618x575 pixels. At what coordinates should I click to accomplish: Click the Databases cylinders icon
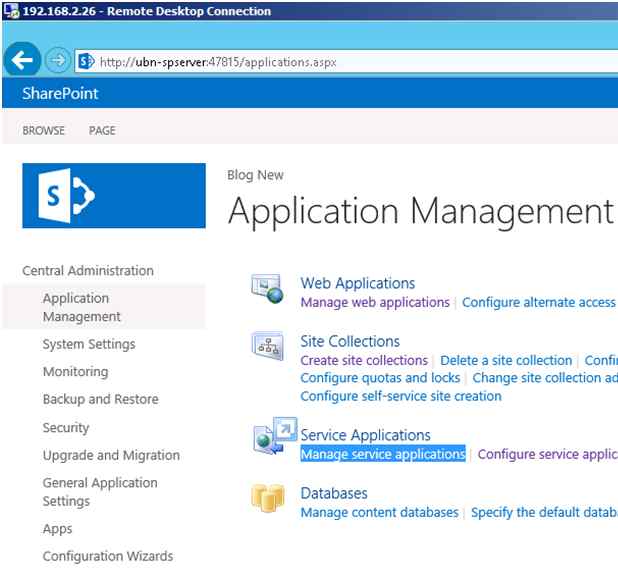pos(267,498)
